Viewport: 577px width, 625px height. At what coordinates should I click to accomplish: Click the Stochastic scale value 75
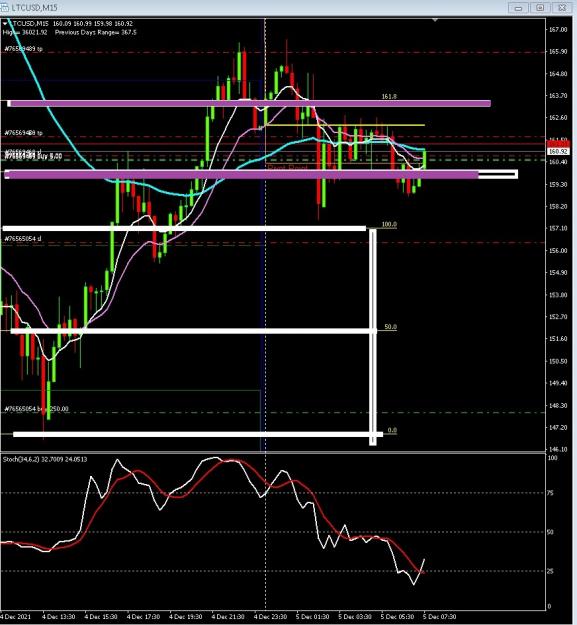click(x=550, y=493)
